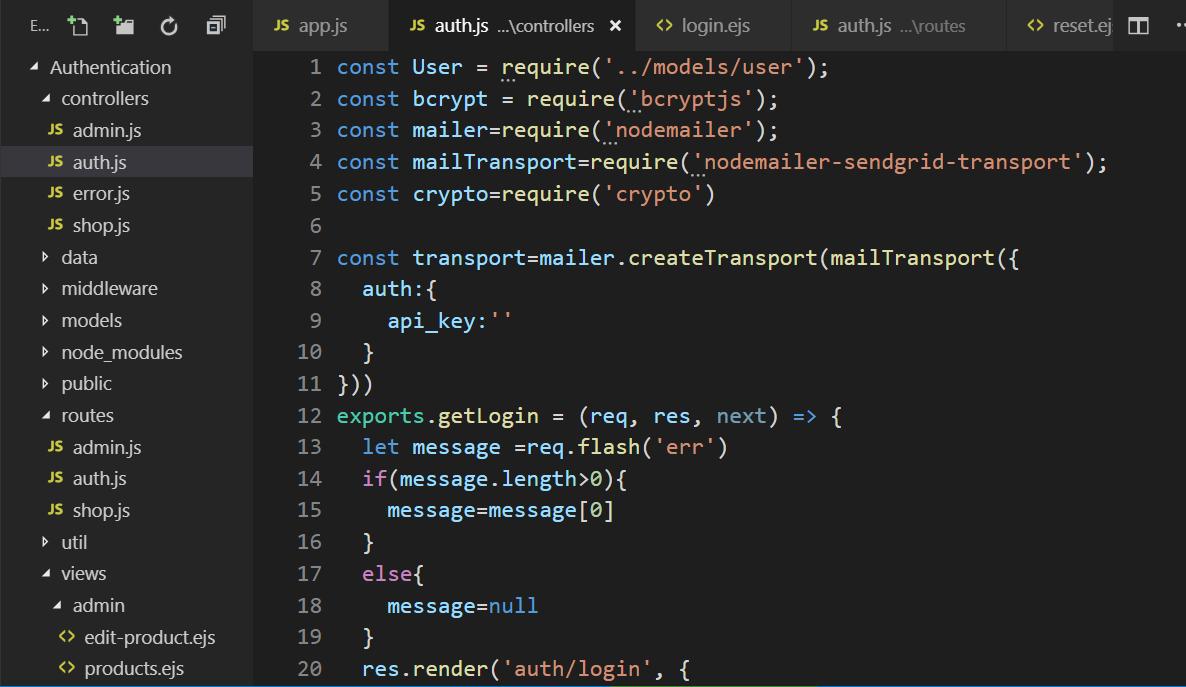Open admin.js in controllers folder
1186x687 pixels.
coord(107,130)
